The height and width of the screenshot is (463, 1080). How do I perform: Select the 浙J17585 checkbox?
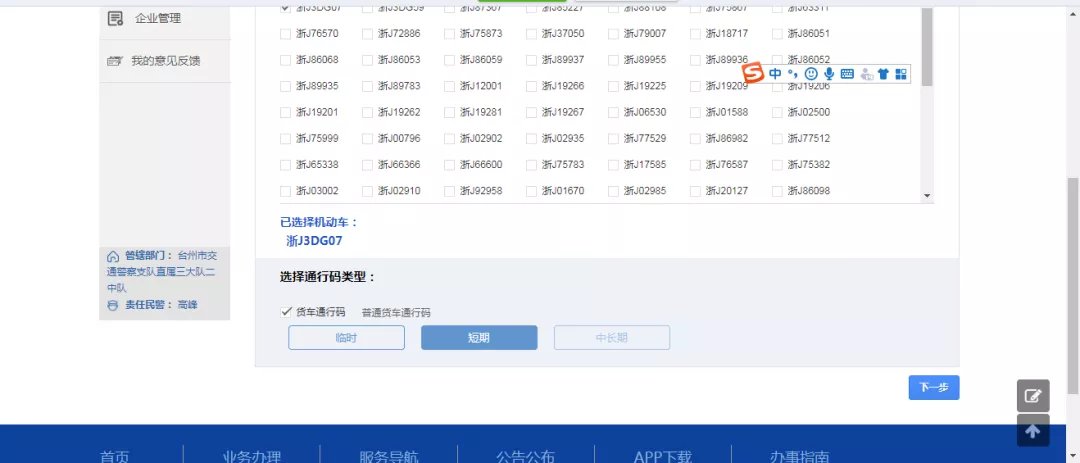pyautogui.click(x=613, y=165)
